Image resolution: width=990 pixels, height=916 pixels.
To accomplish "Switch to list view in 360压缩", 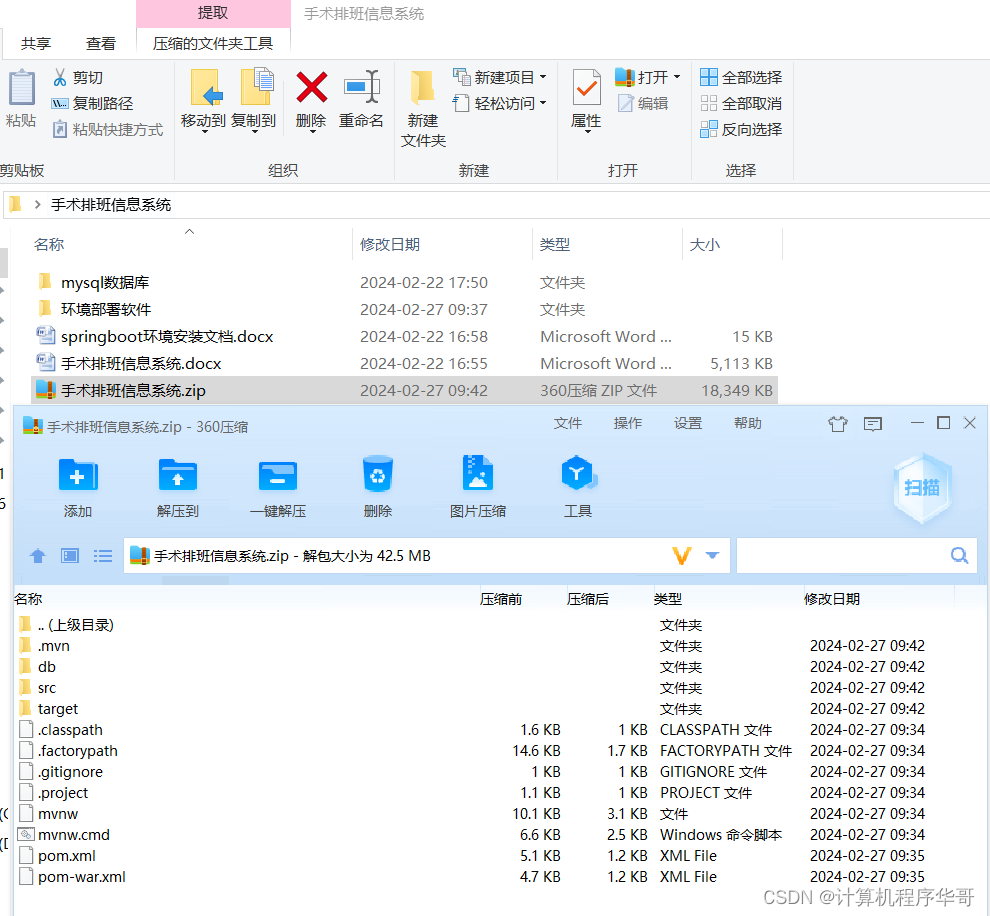I will [103, 555].
